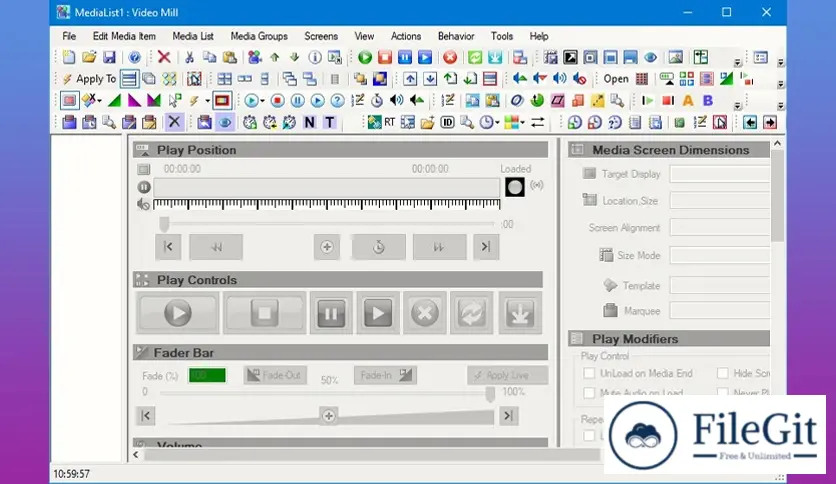The height and width of the screenshot is (484, 836).
Task: Click the red circle cancel icon in the top toolbar
Action: pos(451,57)
